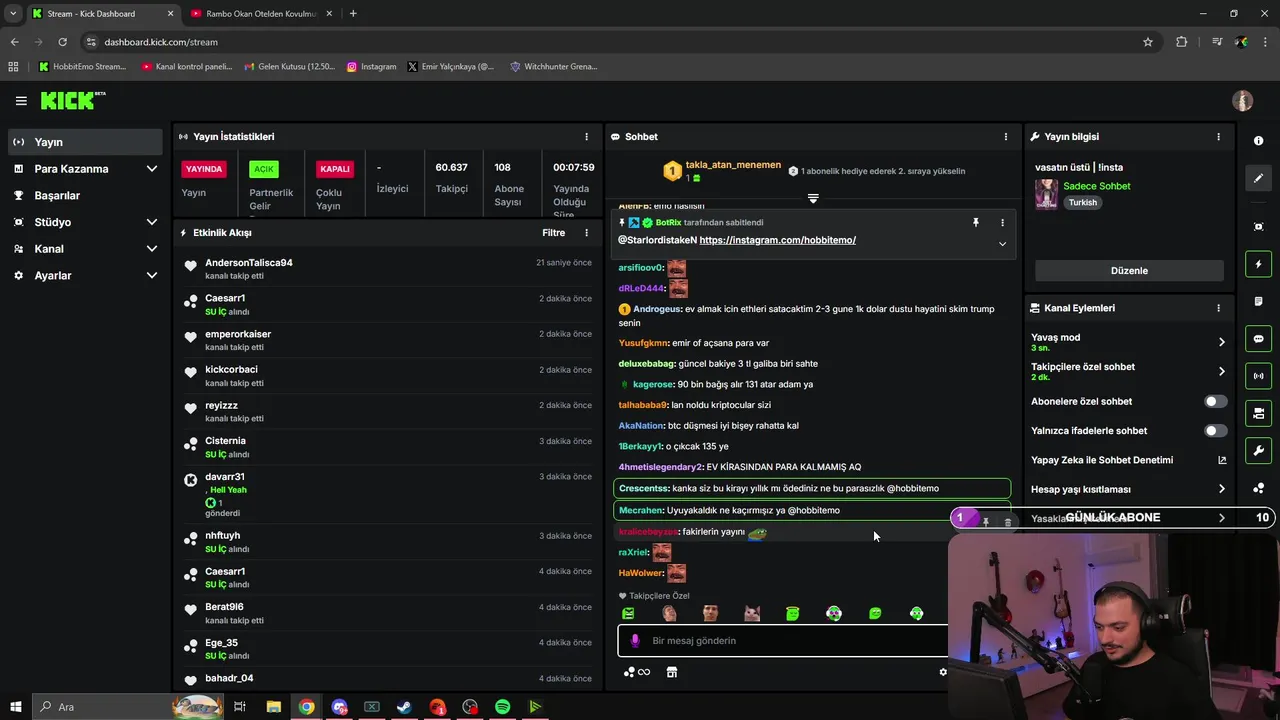
Task: Click the Filtre button in Etkinlik Akışı
Action: tap(553, 233)
